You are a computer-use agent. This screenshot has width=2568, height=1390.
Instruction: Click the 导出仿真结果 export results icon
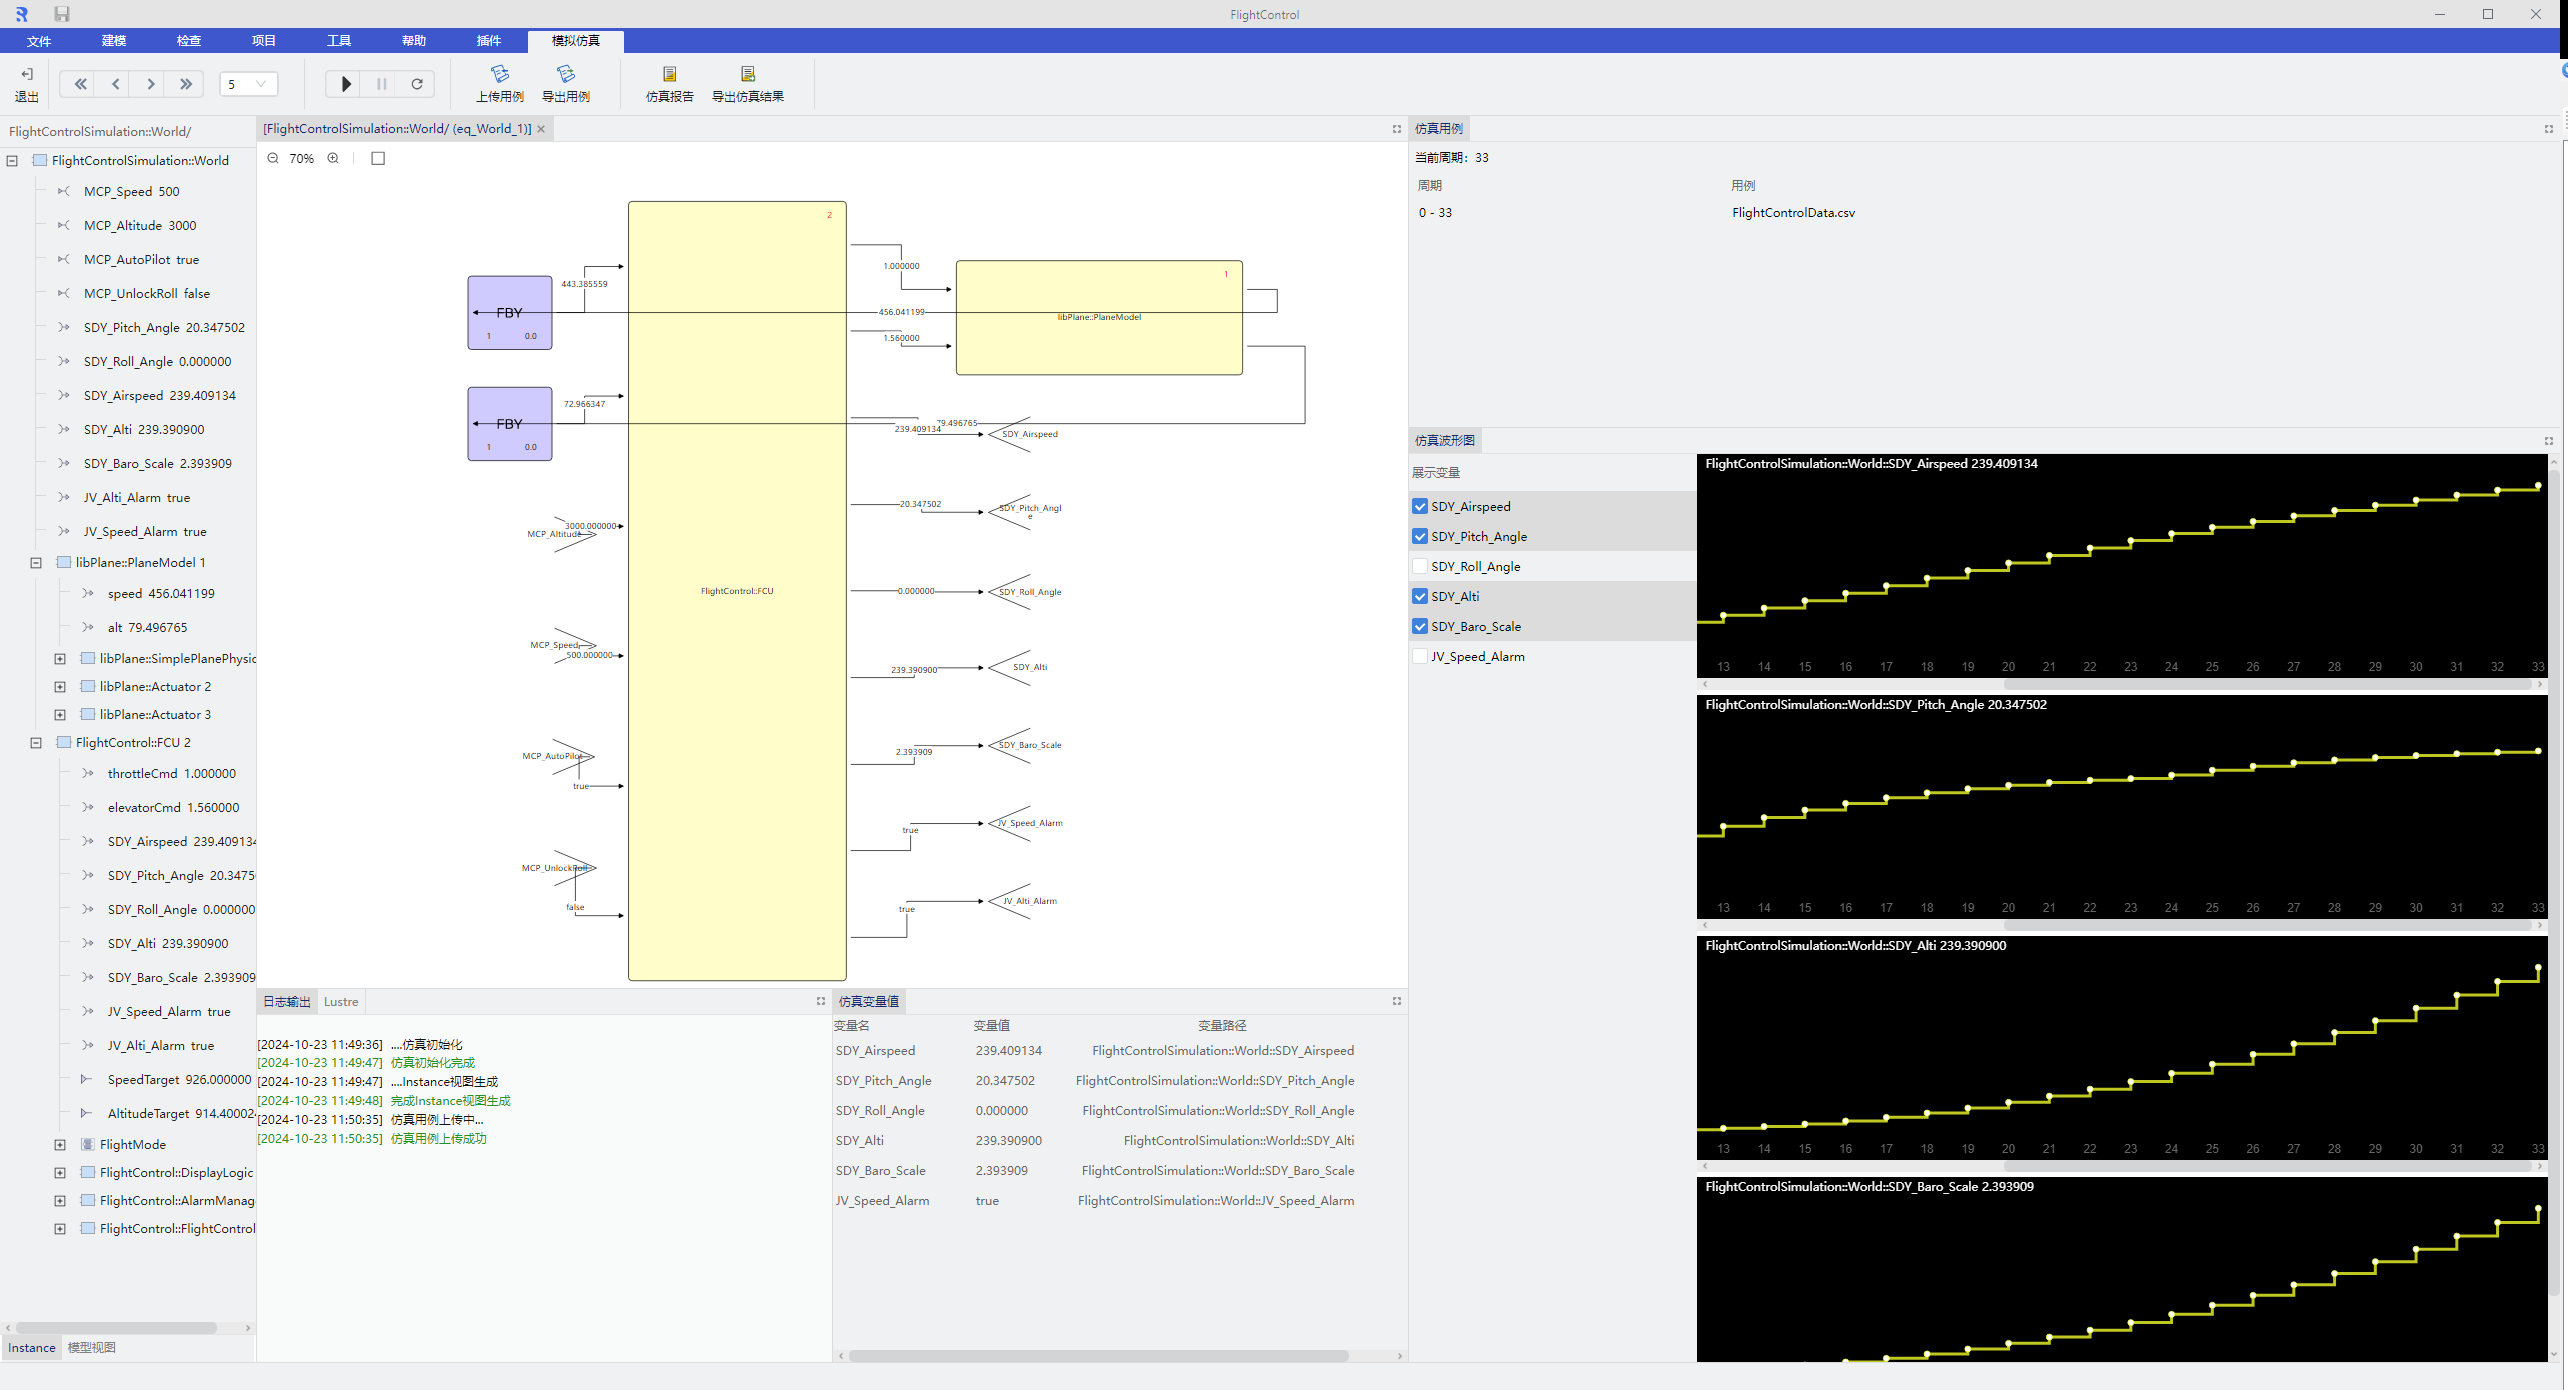click(x=748, y=75)
